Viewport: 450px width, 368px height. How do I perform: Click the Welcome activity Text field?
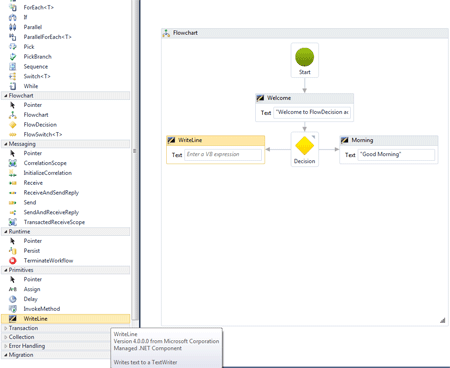313,112
